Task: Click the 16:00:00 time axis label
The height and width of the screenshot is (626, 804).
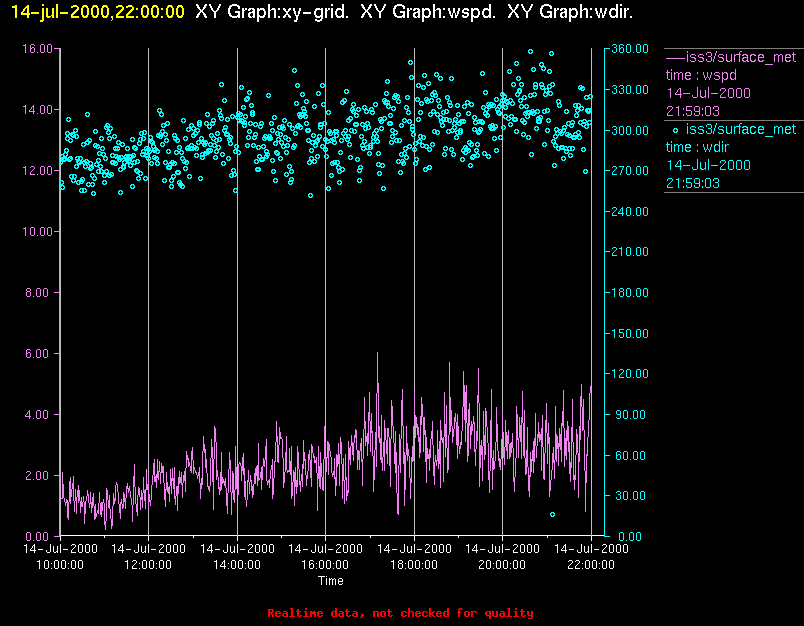Action: tap(325, 565)
